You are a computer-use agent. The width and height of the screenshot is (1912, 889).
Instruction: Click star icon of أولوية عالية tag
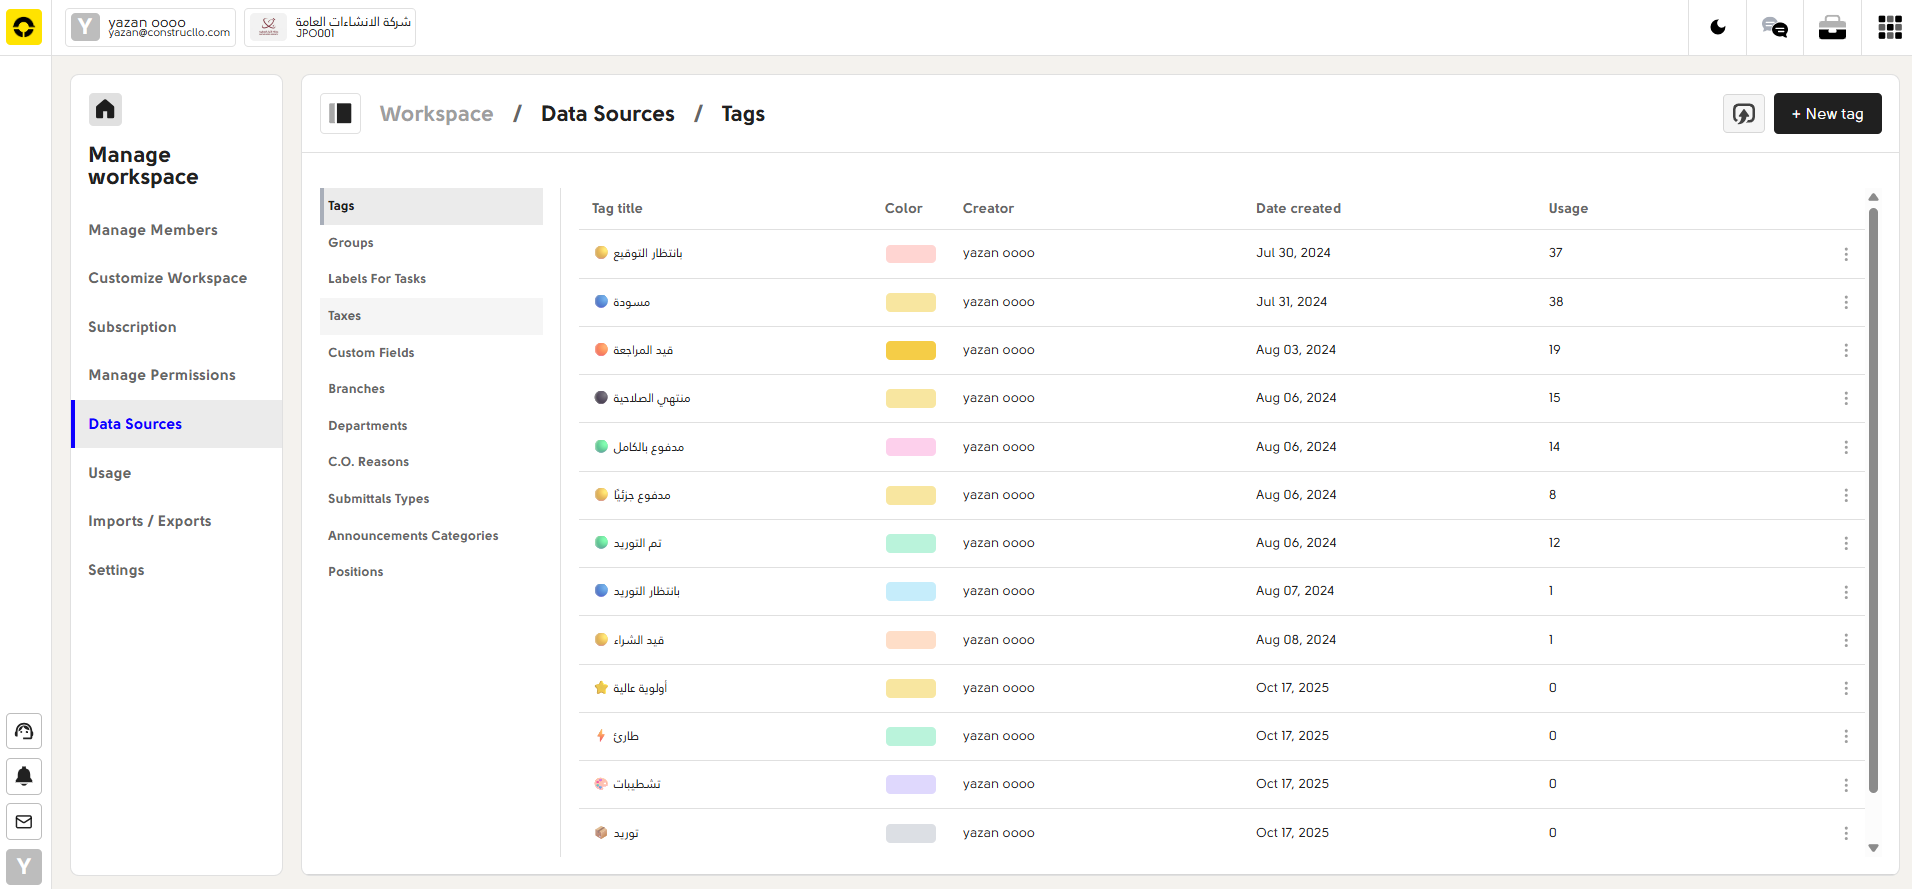601,688
